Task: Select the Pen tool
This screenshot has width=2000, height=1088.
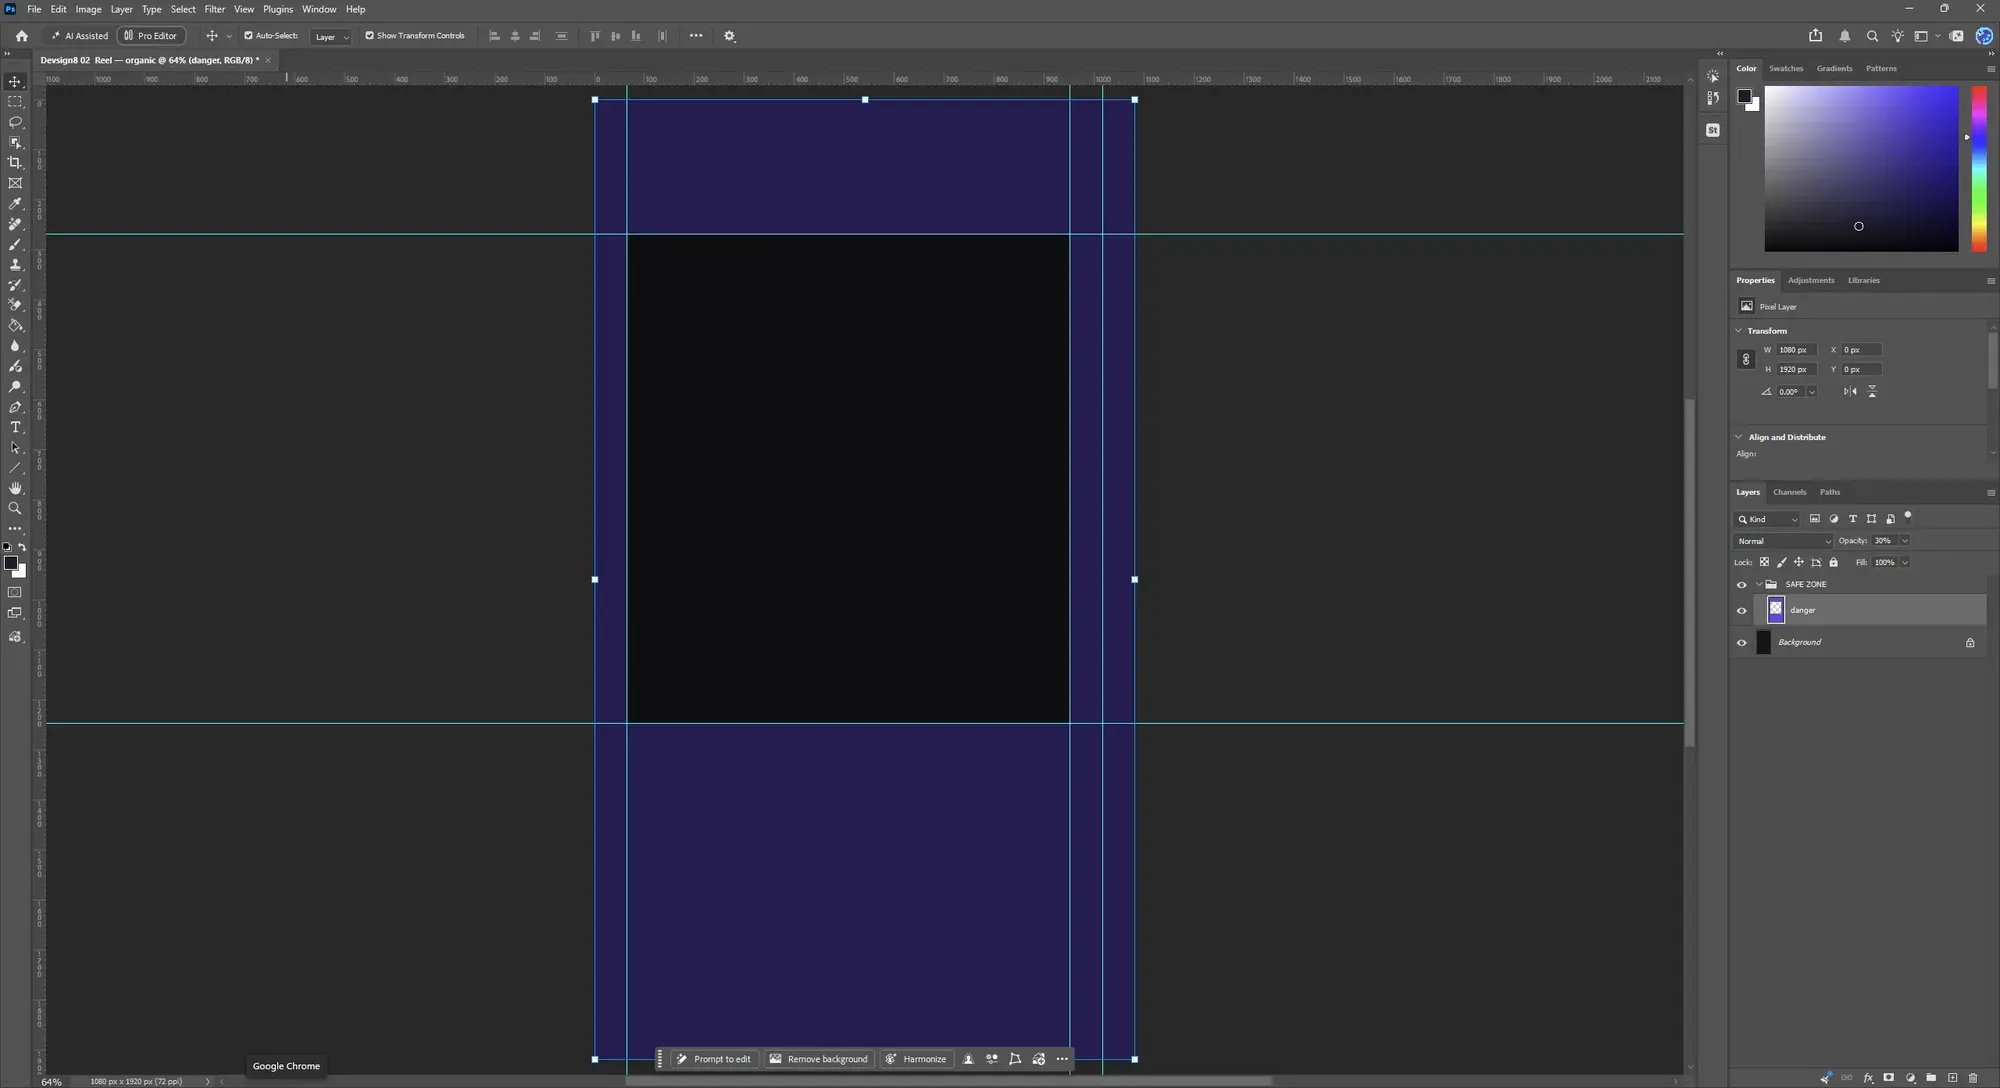Action: click(15, 408)
